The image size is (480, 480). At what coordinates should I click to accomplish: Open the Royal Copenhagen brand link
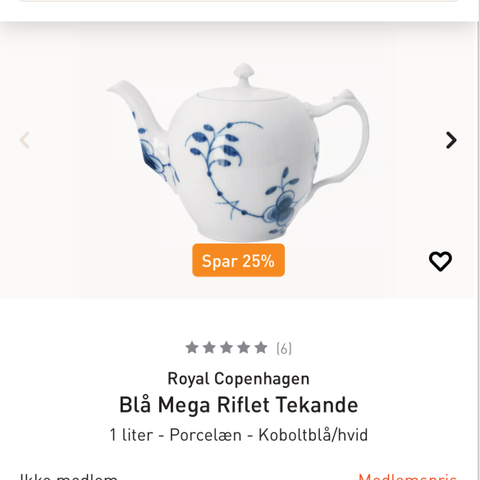[x=238, y=379]
